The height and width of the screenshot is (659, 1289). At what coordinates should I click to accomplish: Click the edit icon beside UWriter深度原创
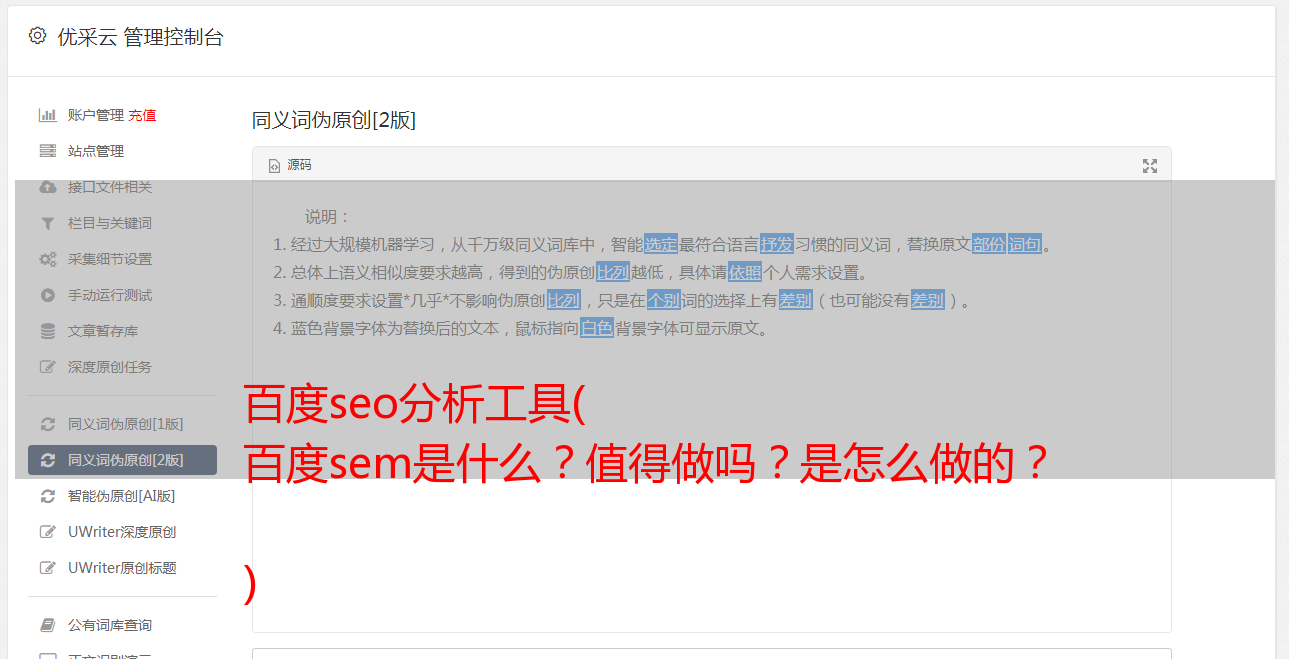[x=47, y=532]
